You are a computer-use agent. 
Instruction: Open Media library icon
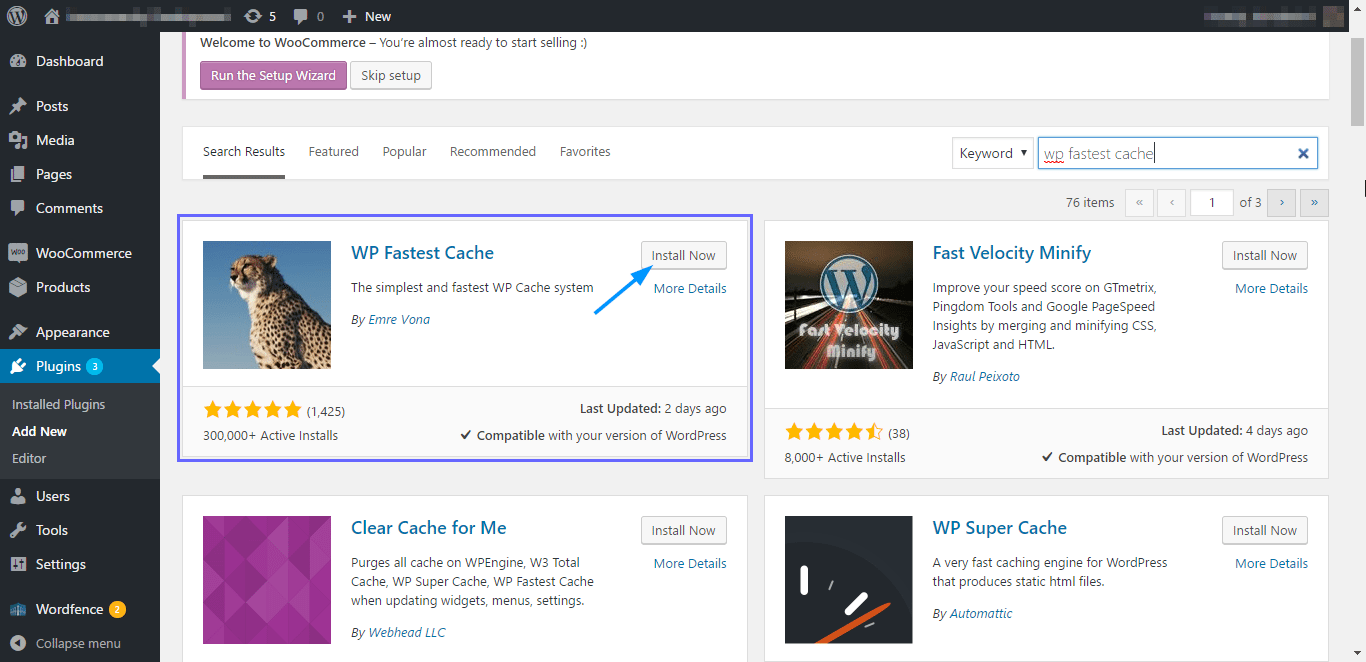coord(18,140)
